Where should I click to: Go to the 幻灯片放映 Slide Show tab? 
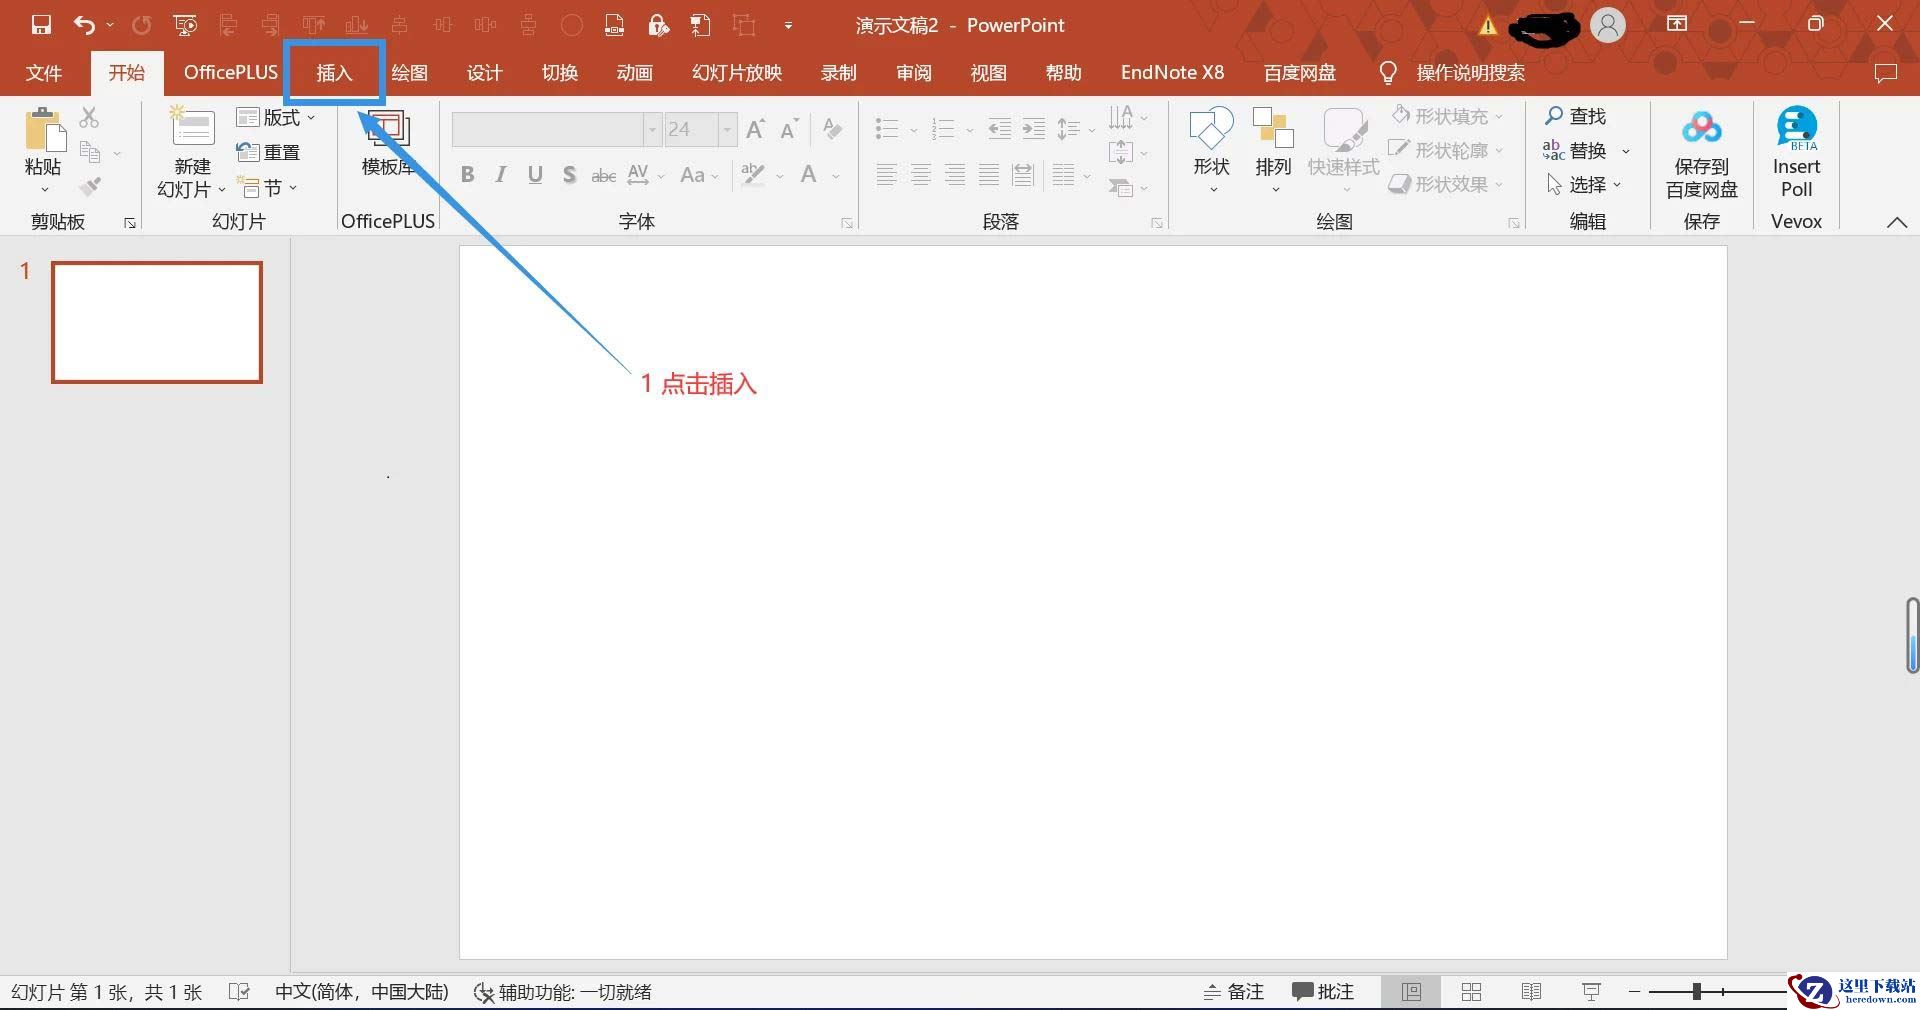[737, 73]
